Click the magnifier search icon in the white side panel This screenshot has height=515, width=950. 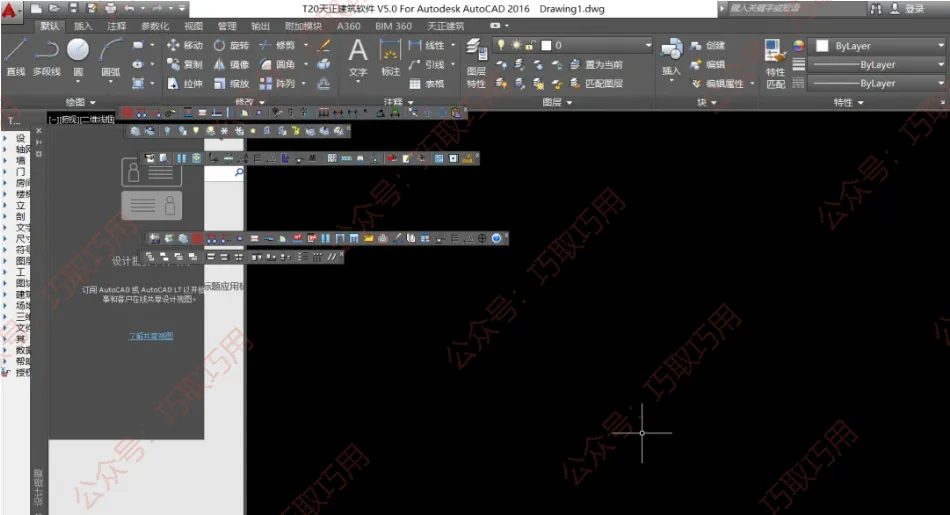(239, 173)
